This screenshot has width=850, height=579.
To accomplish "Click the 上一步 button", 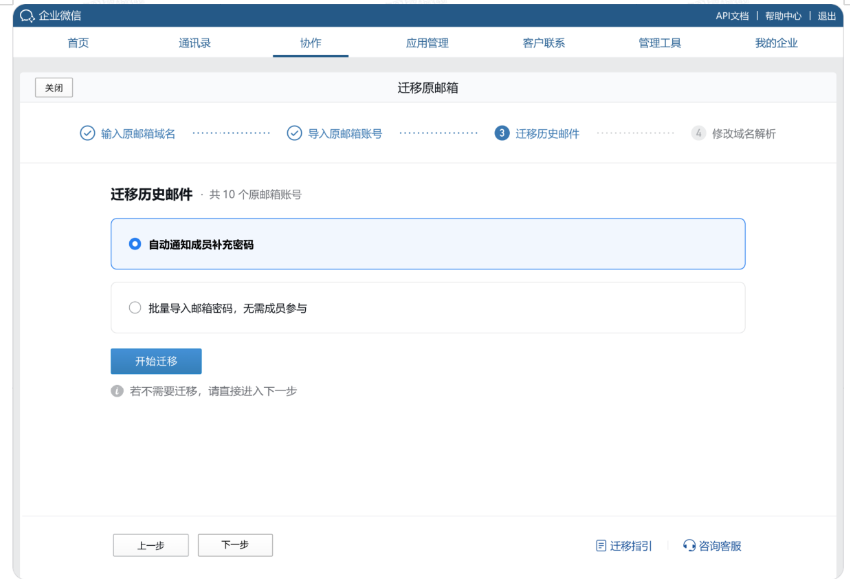I will (x=150, y=545).
